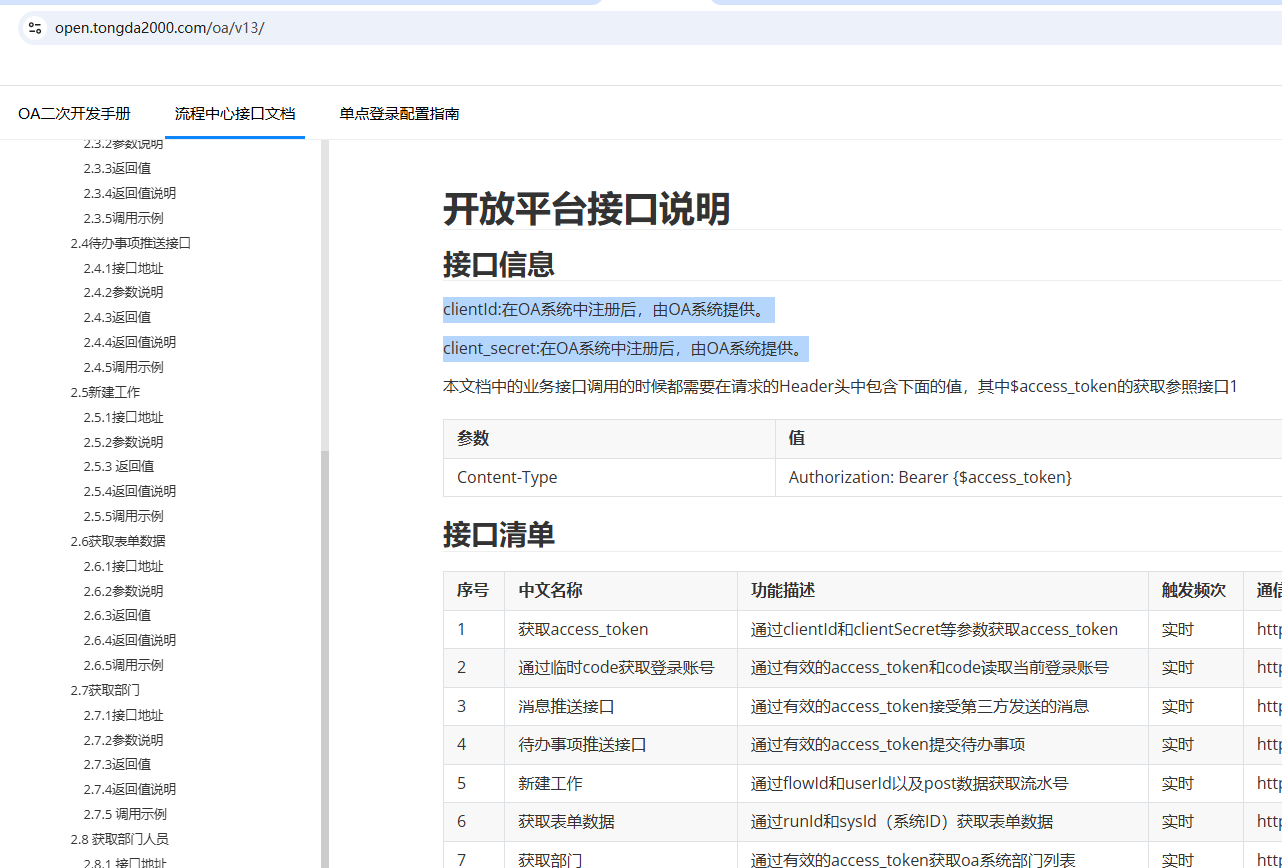Click the site info icon in address bar
The height and width of the screenshot is (868, 1282).
[x=35, y=28]
